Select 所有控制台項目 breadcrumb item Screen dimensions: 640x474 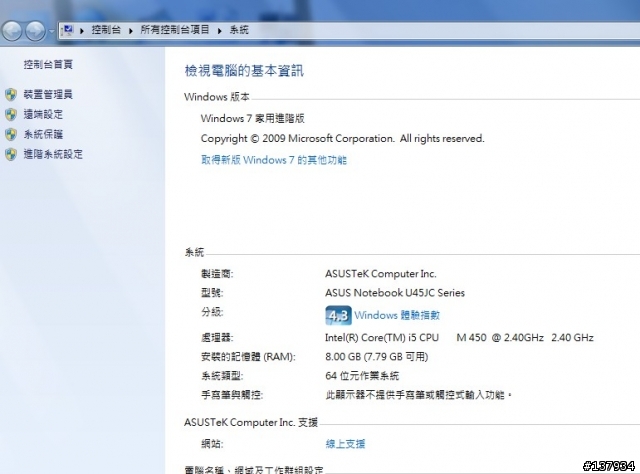pos(175,30)
